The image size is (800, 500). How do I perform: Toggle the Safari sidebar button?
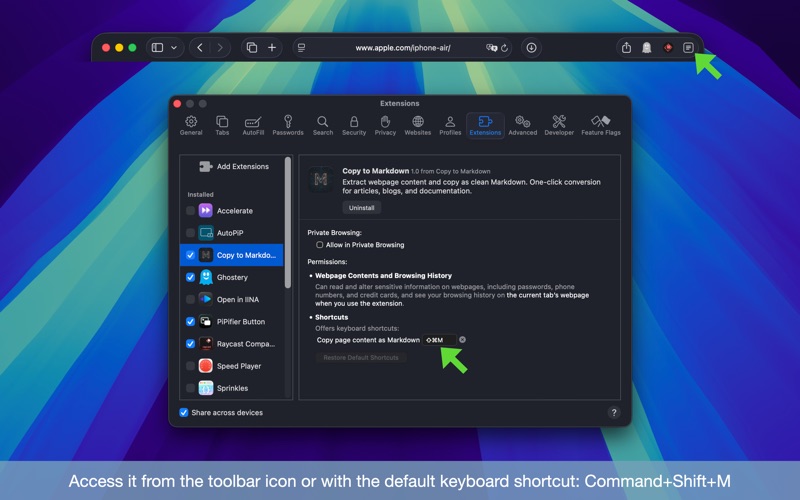tap(157, 47)
